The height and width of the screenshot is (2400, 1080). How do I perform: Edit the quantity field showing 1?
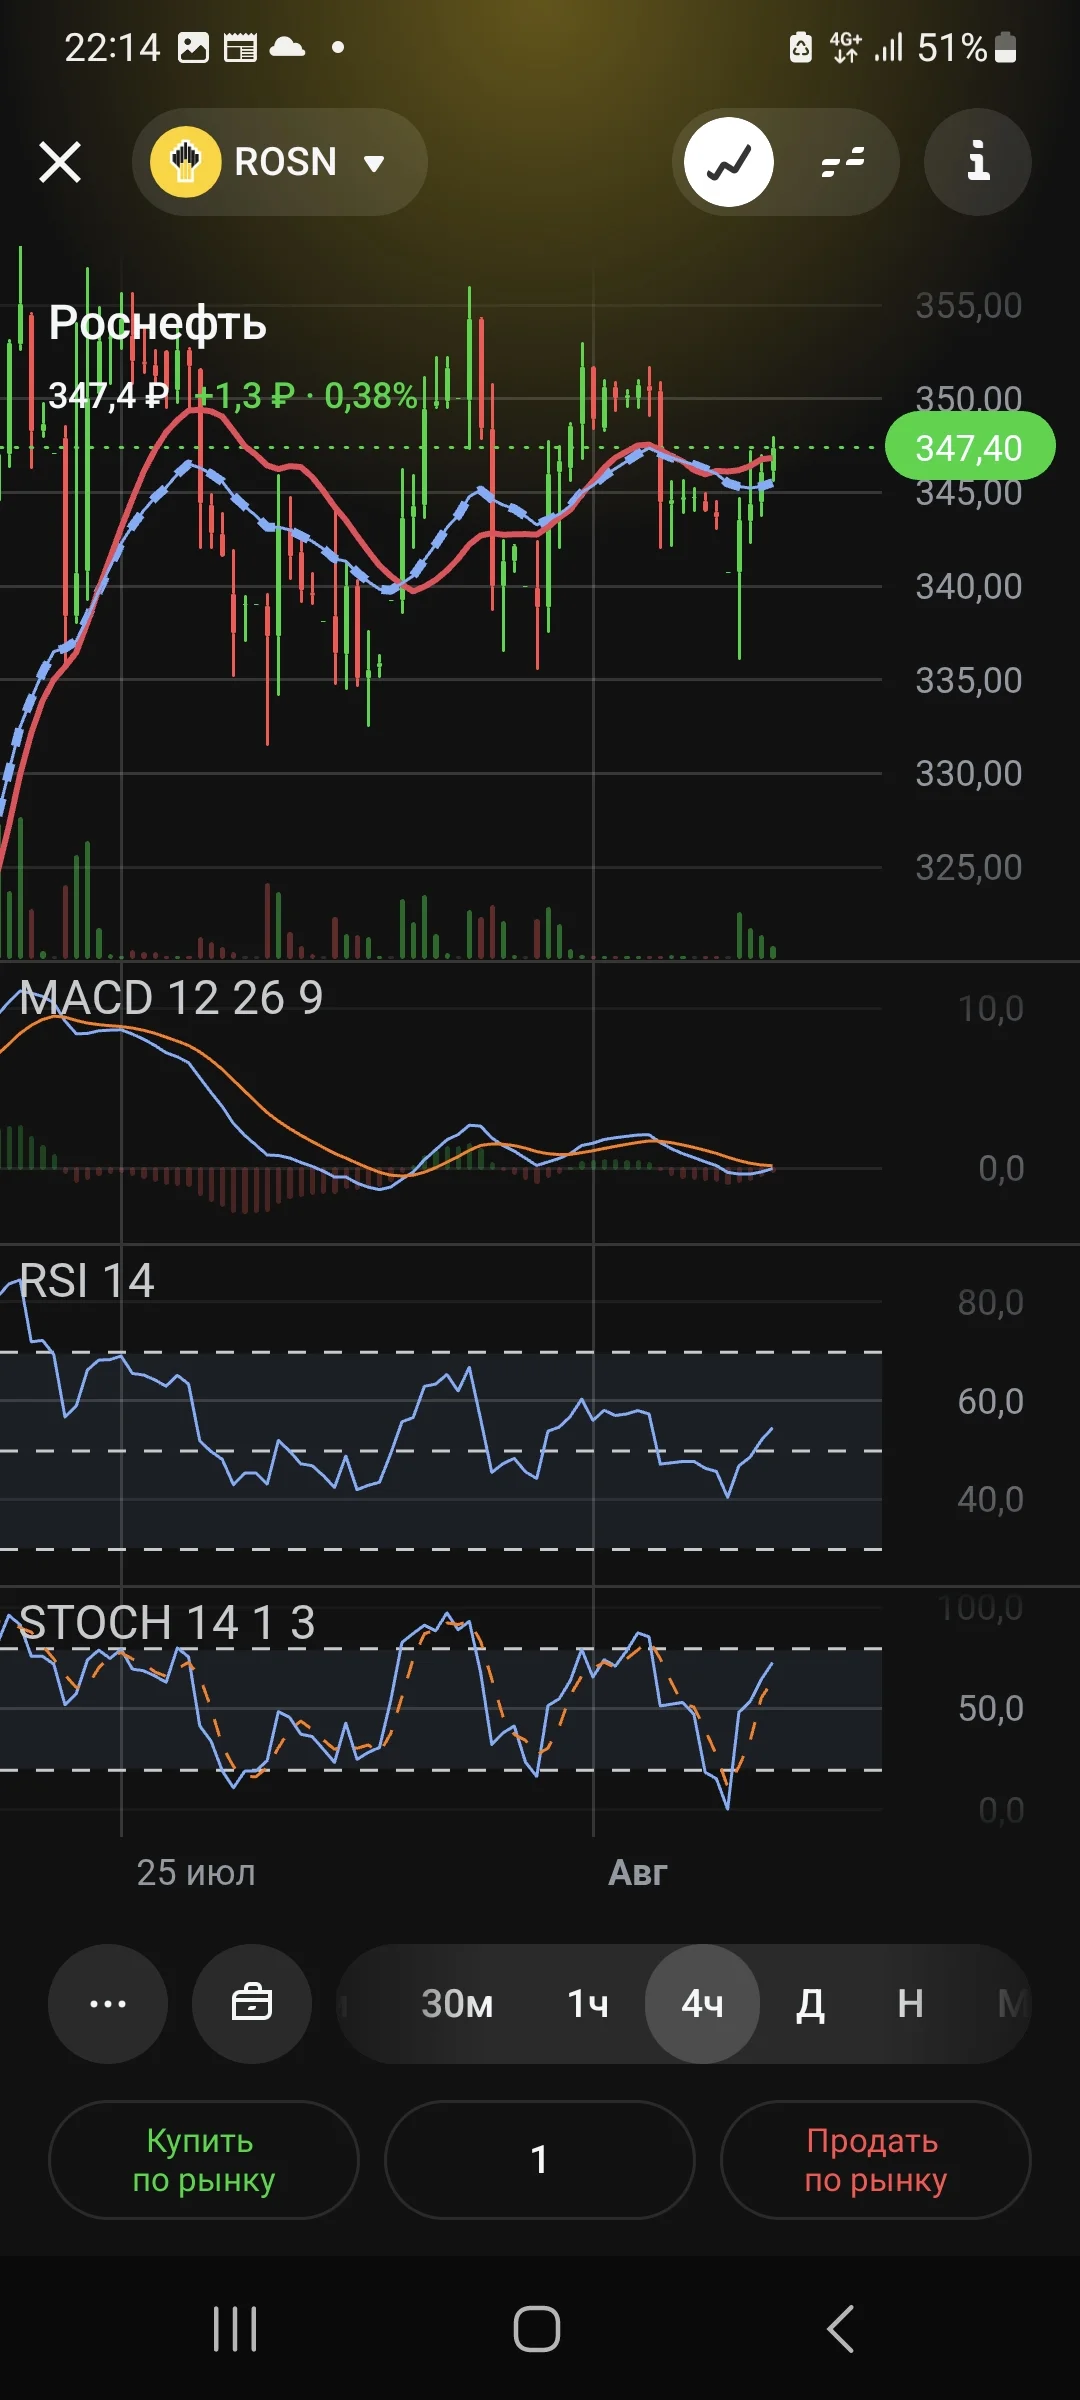point(540,2160)
